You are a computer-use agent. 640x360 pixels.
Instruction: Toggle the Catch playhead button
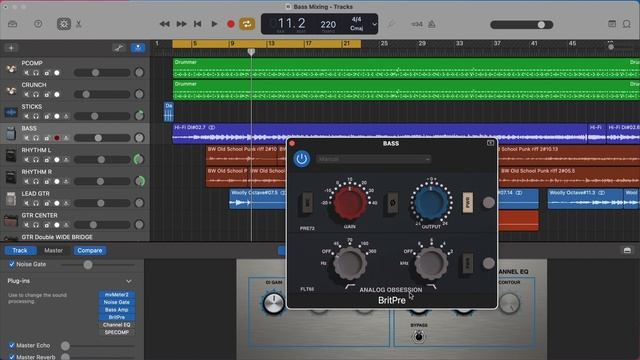pos(138,48)
